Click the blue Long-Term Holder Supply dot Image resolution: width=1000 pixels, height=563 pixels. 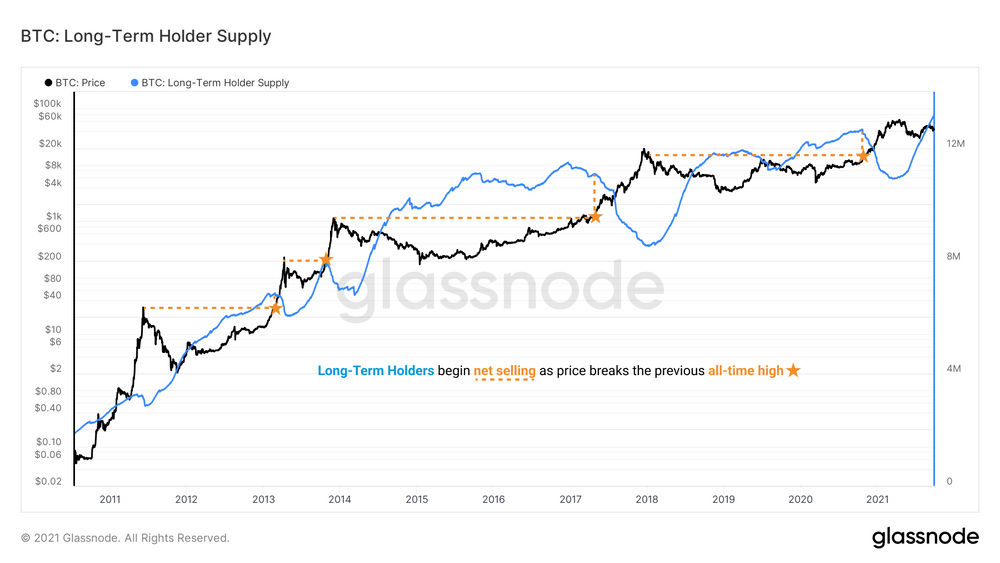click(135, 83)
